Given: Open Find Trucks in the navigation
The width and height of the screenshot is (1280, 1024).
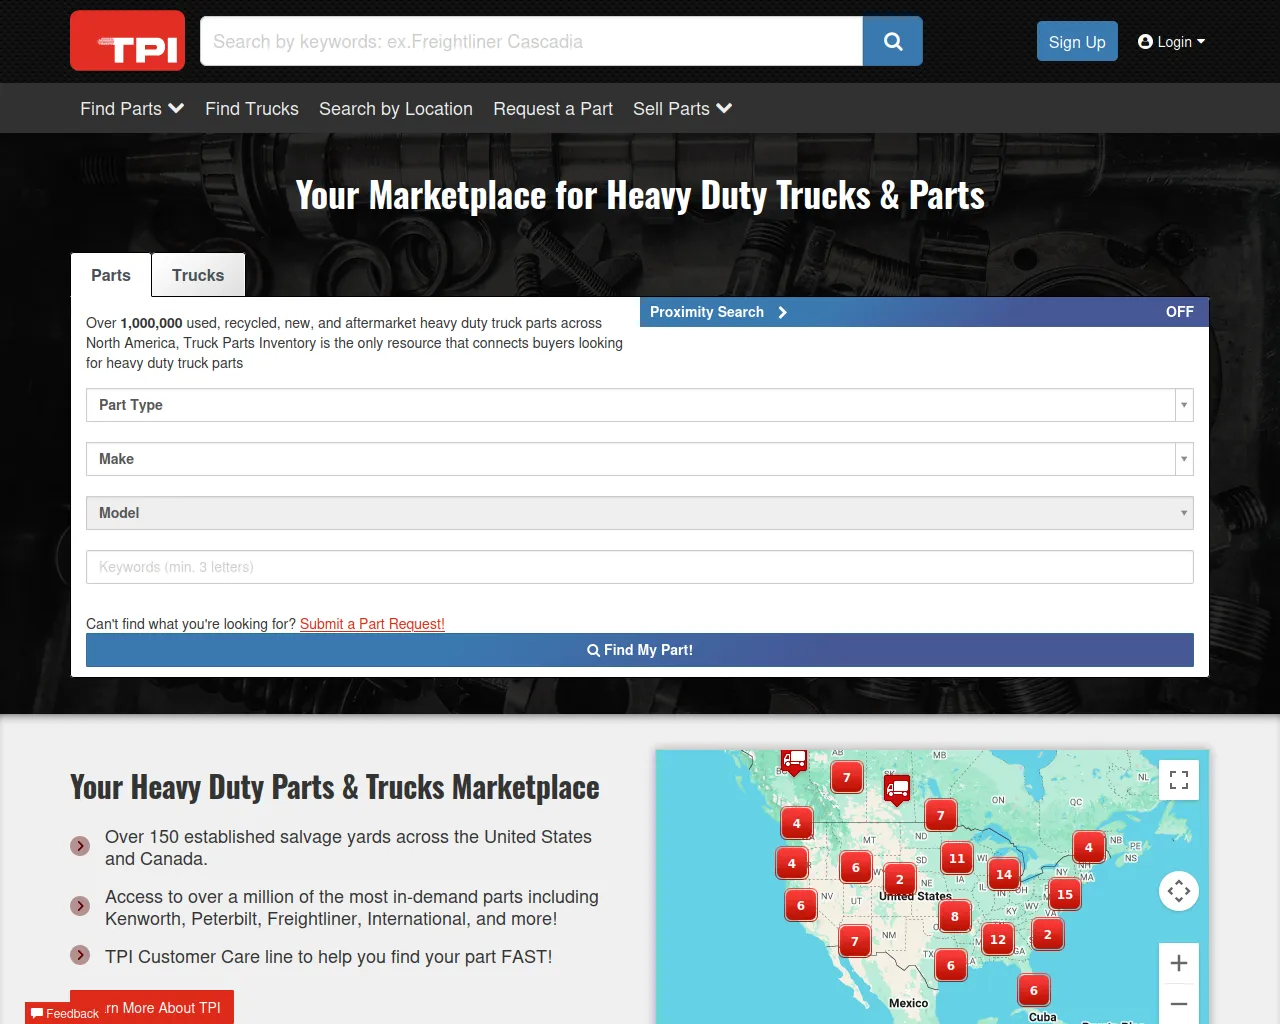Looking at the screenshot, I should pos(252,108).
